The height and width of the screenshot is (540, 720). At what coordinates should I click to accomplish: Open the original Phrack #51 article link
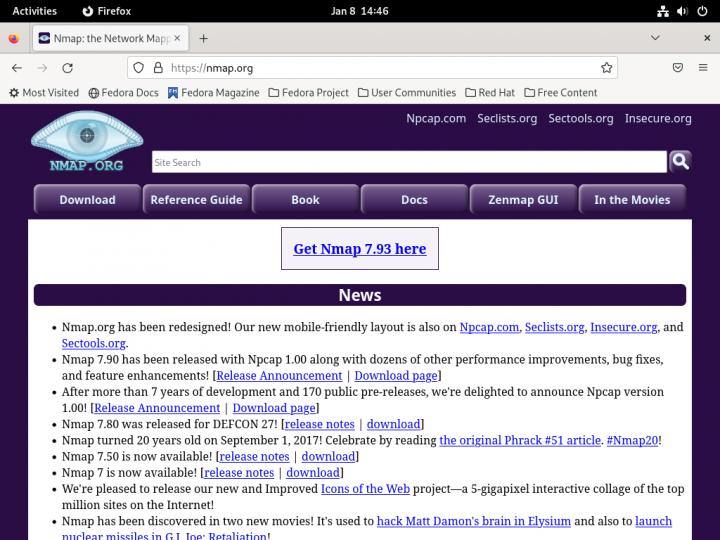pyautogui.click(x=520, y=440)
